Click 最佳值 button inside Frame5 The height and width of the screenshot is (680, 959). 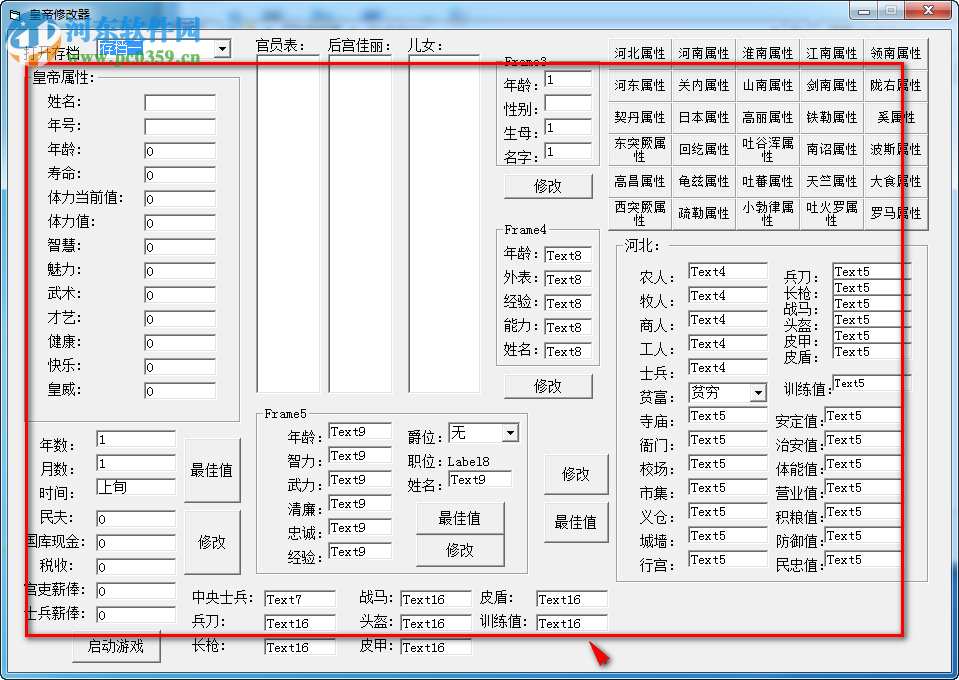(x=460, y=518)
